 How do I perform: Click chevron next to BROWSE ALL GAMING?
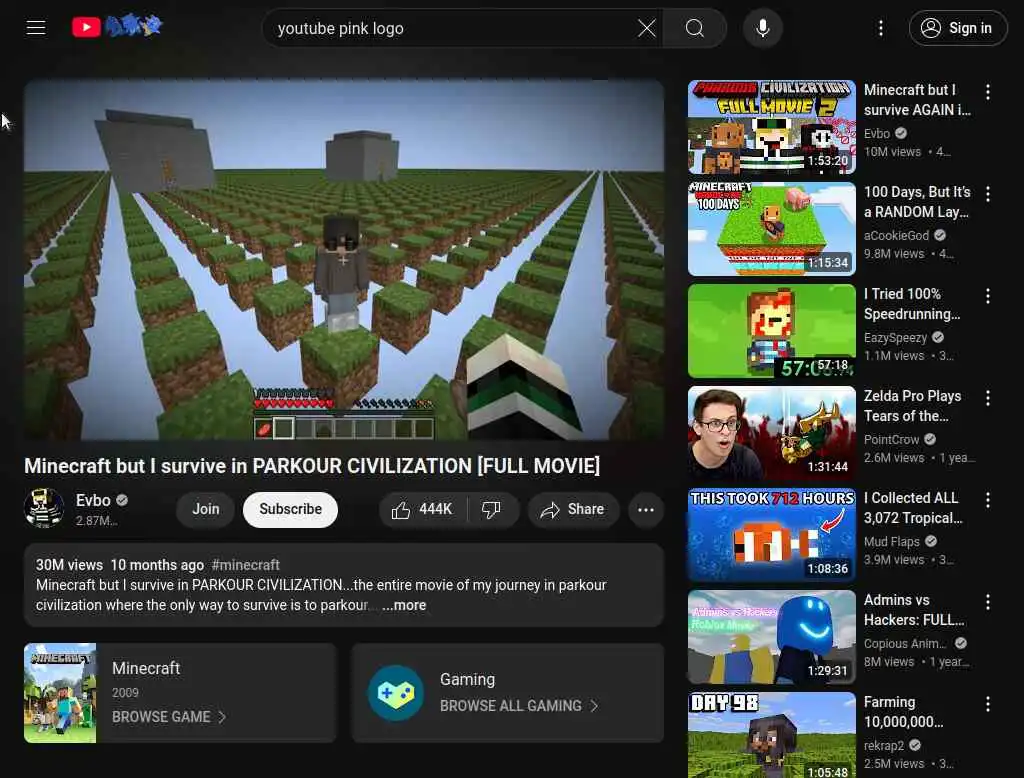(594, 706)
